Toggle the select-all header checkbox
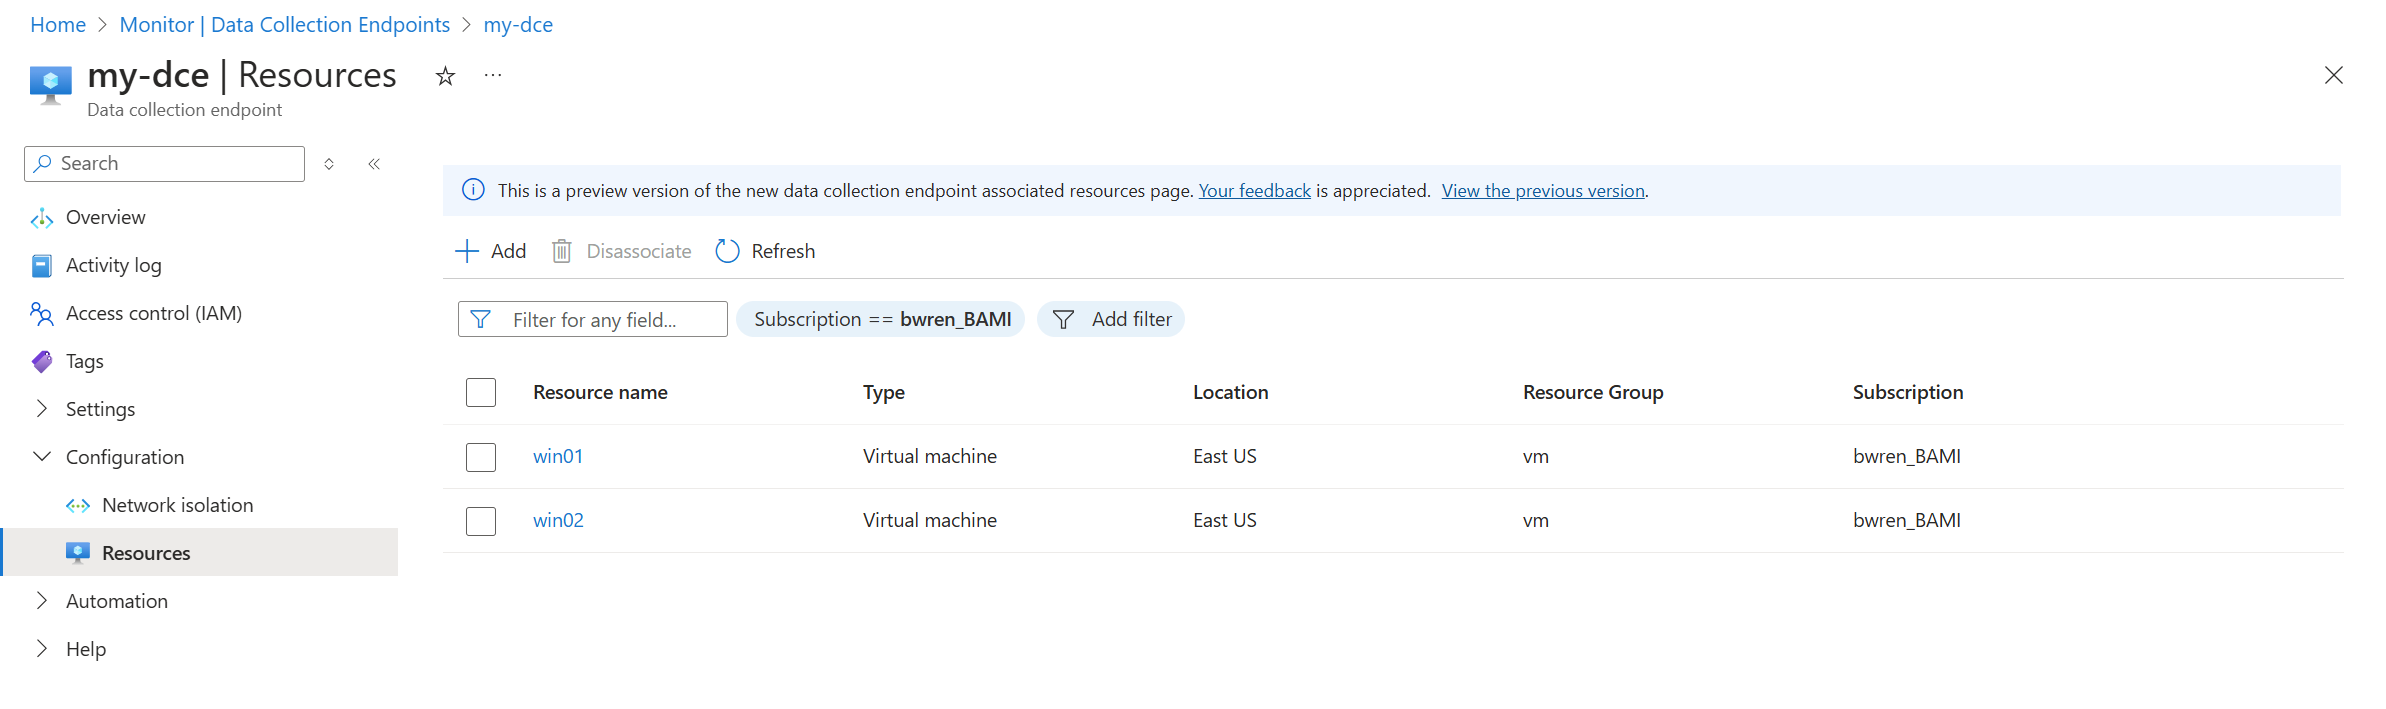Screen dimensions: 2386x709 pos(481,393)
